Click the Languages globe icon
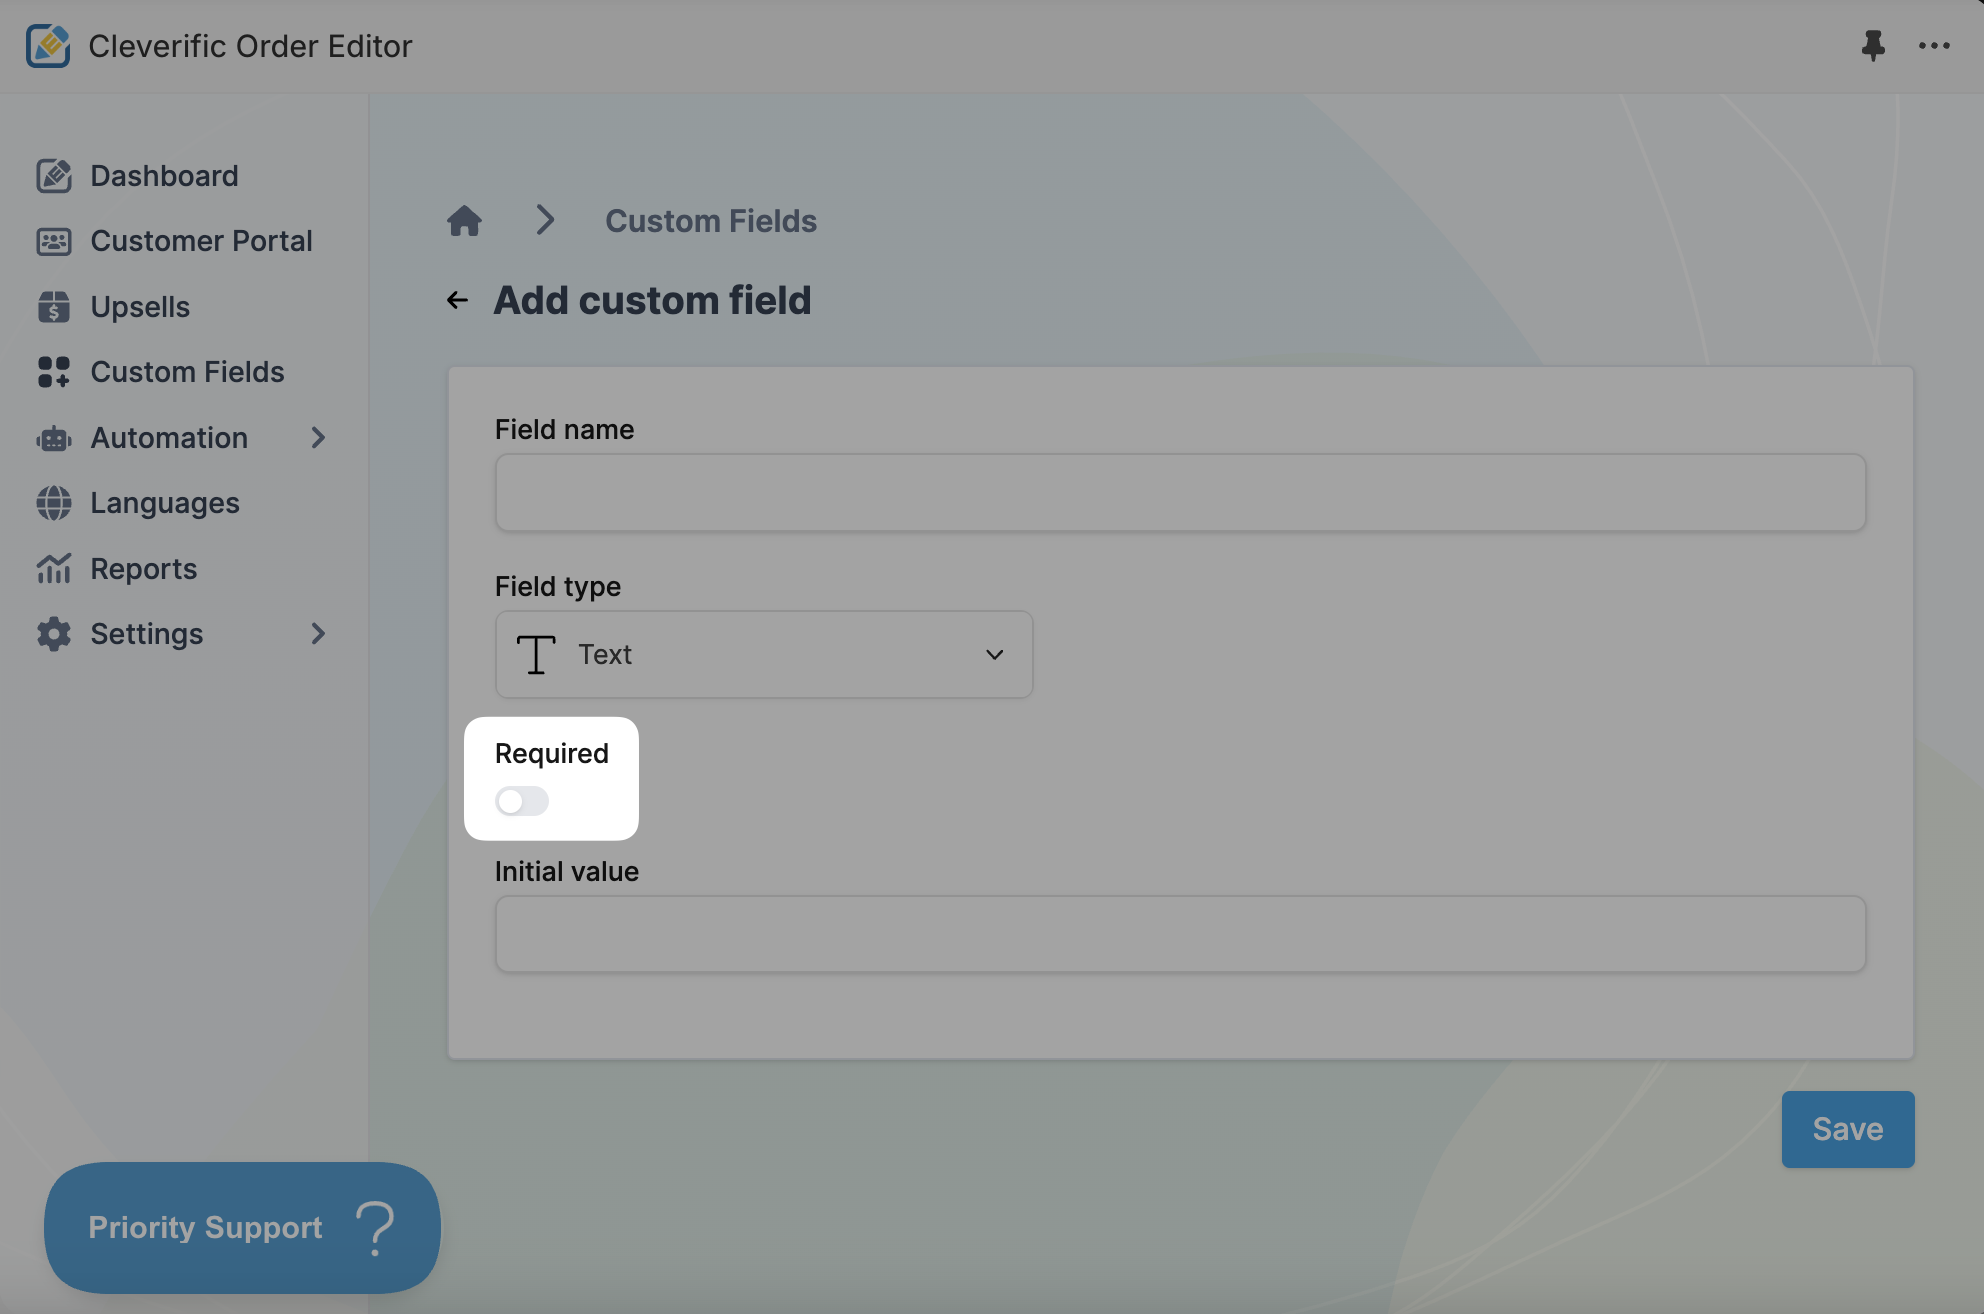This screenshot has height=1314, width=1984. coord(54,503)
